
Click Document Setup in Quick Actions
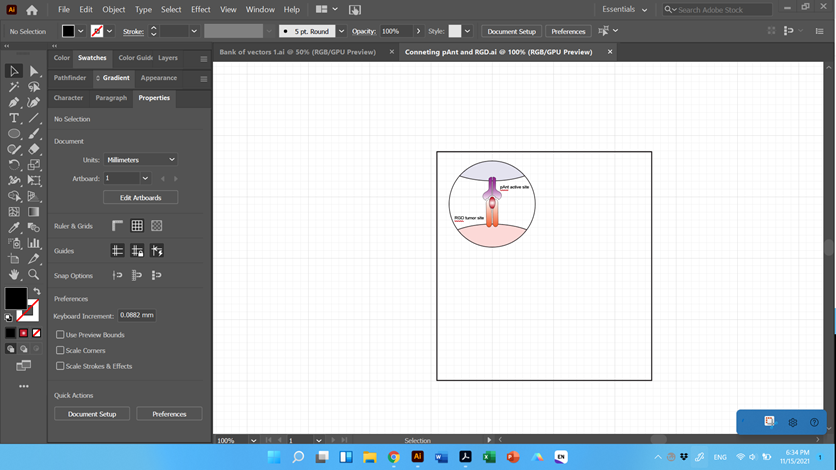[x=92, y=414]
